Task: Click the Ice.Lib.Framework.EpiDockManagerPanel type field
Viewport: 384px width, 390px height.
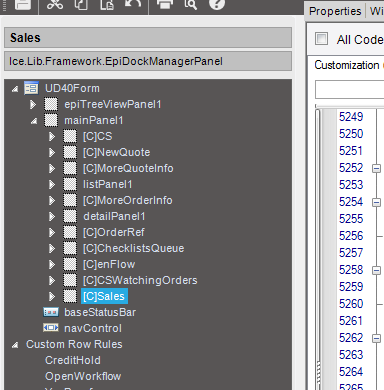Action: tap(148, 61)
